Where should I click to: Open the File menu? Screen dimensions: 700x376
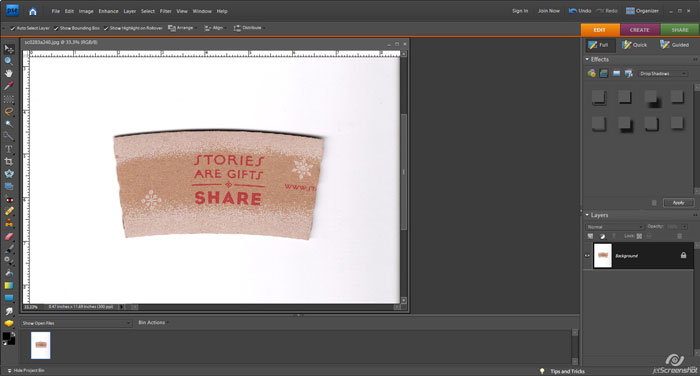(56, 11)
